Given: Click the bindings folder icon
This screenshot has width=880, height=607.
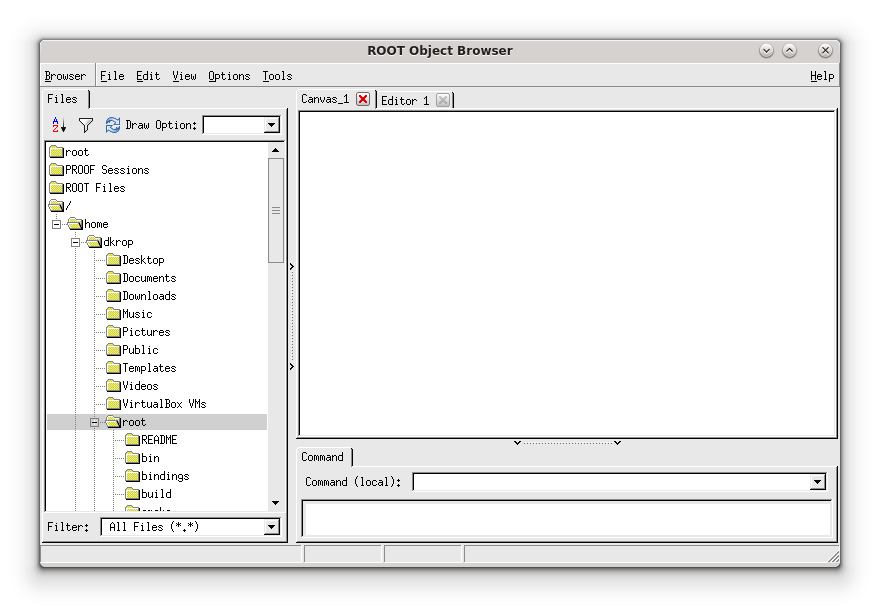Looking at the screenshot, I should (132, 476).
